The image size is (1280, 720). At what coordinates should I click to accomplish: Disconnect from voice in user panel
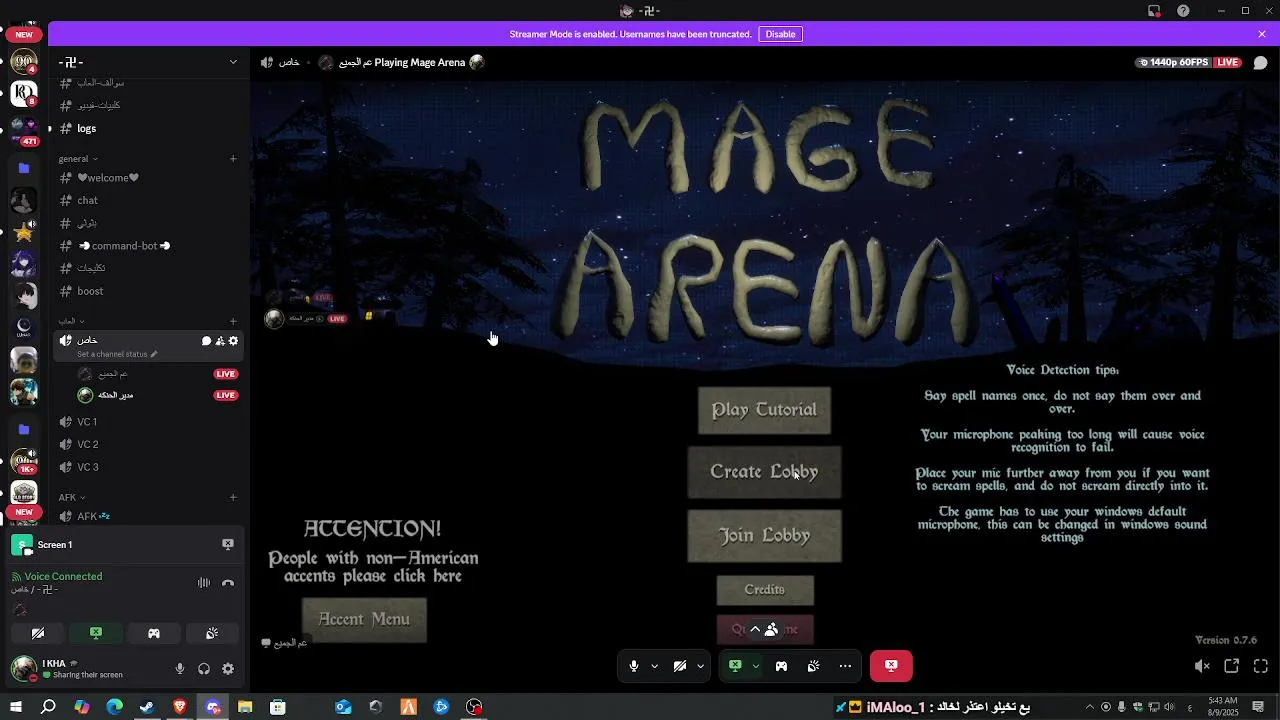click(x=228, y=583)
